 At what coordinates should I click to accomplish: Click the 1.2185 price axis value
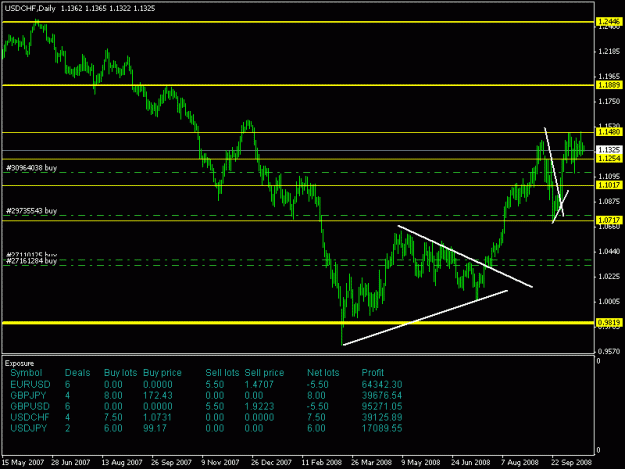[609, 51]
